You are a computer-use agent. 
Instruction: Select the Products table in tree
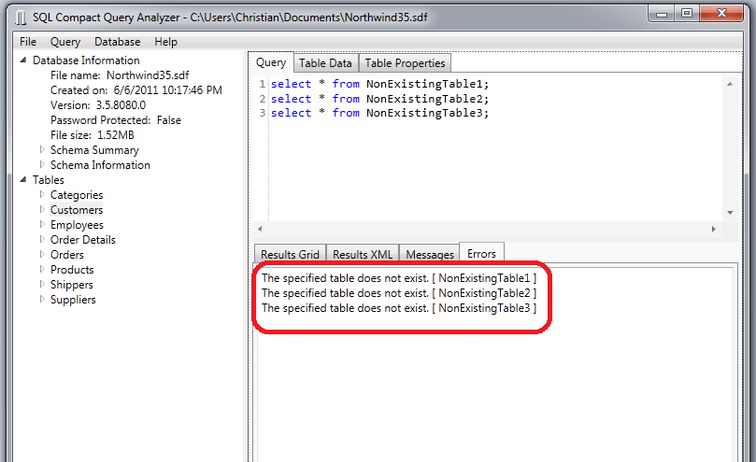[x=72, y=270]
